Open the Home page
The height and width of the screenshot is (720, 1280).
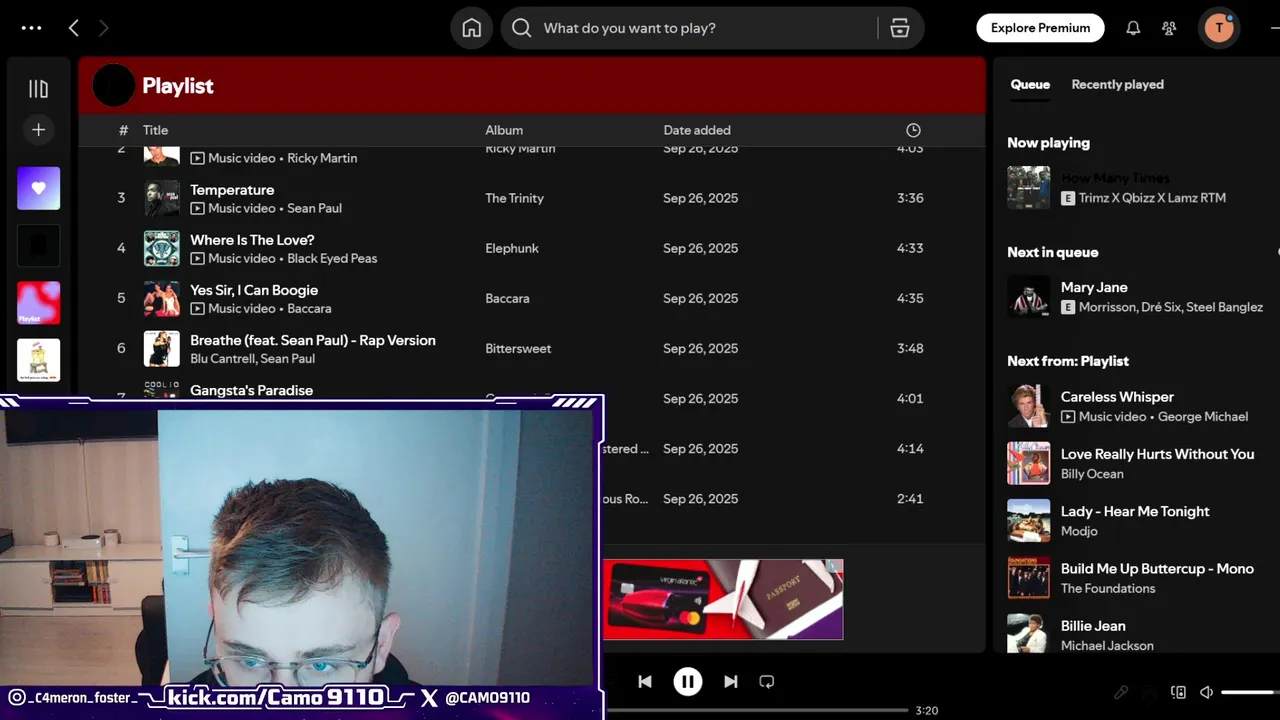pyautogui.click(x=472, y=28)
